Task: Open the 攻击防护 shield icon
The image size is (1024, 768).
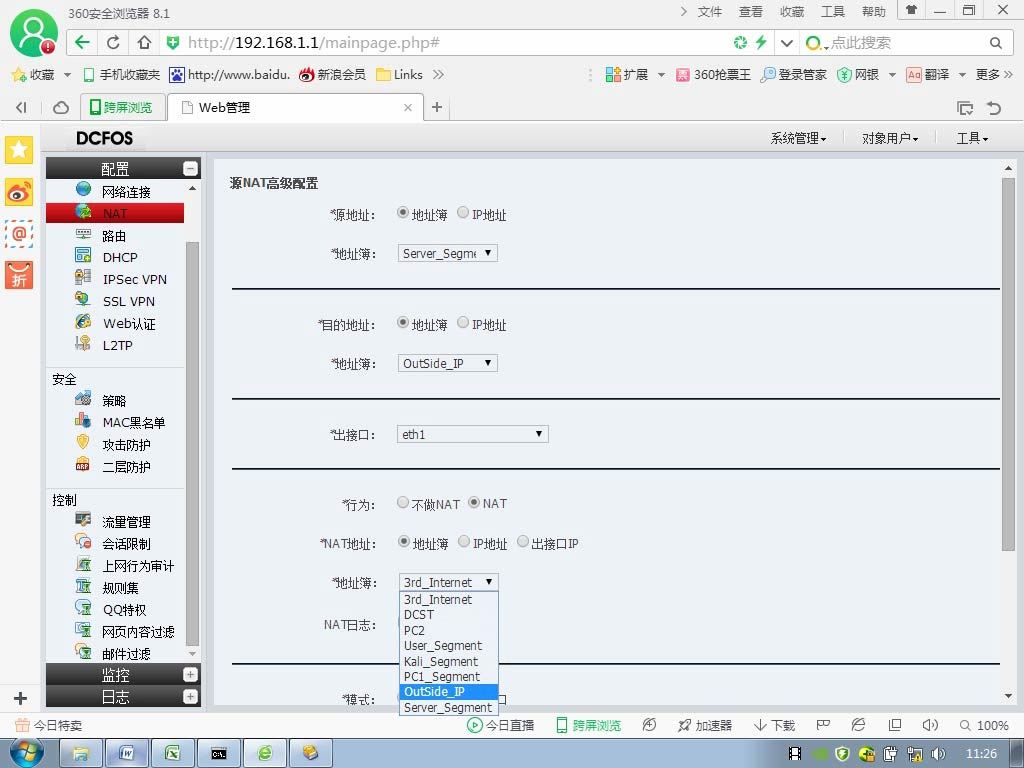Action: click(83, 443)
